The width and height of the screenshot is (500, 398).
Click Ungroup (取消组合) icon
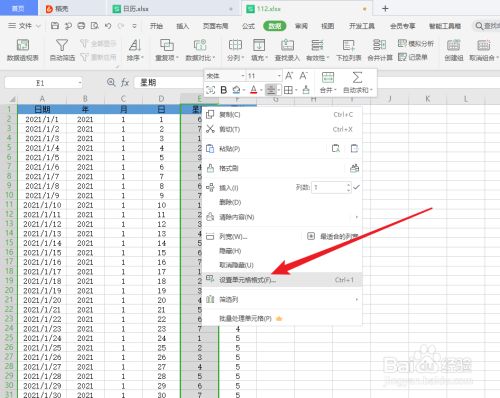[x=484, y=45]
